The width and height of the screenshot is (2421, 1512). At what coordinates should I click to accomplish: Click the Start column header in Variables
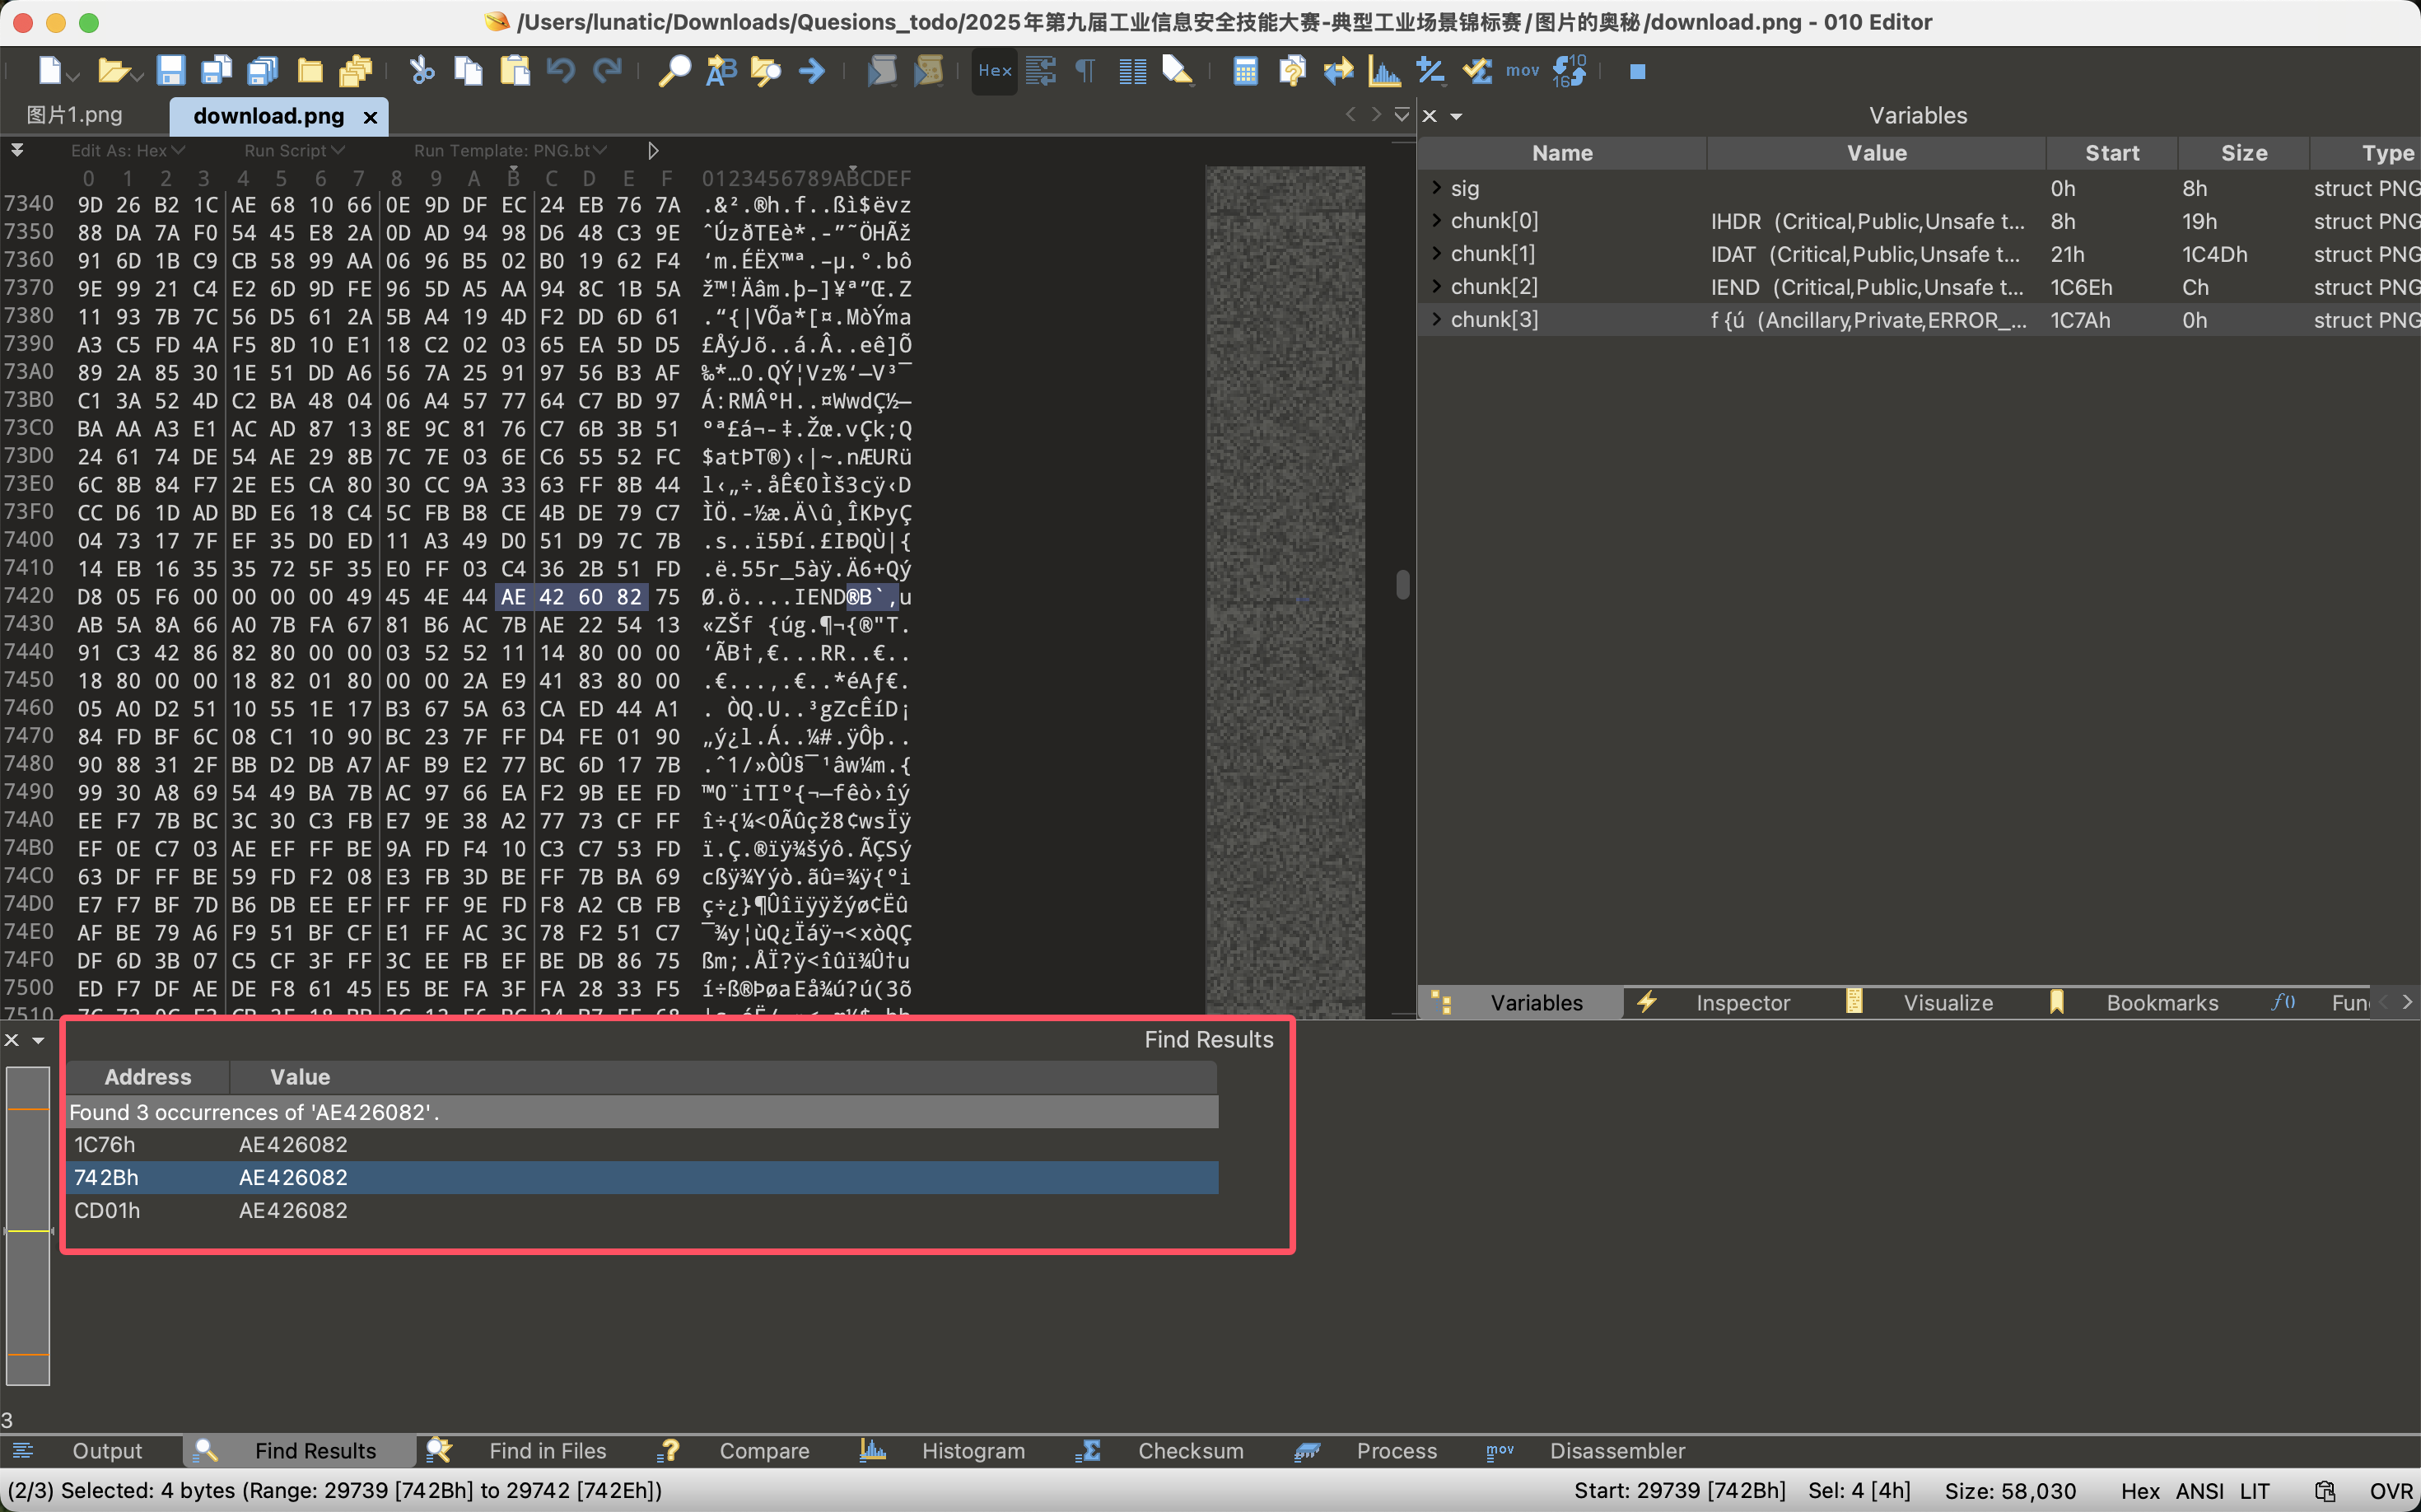pos(2111,153)
